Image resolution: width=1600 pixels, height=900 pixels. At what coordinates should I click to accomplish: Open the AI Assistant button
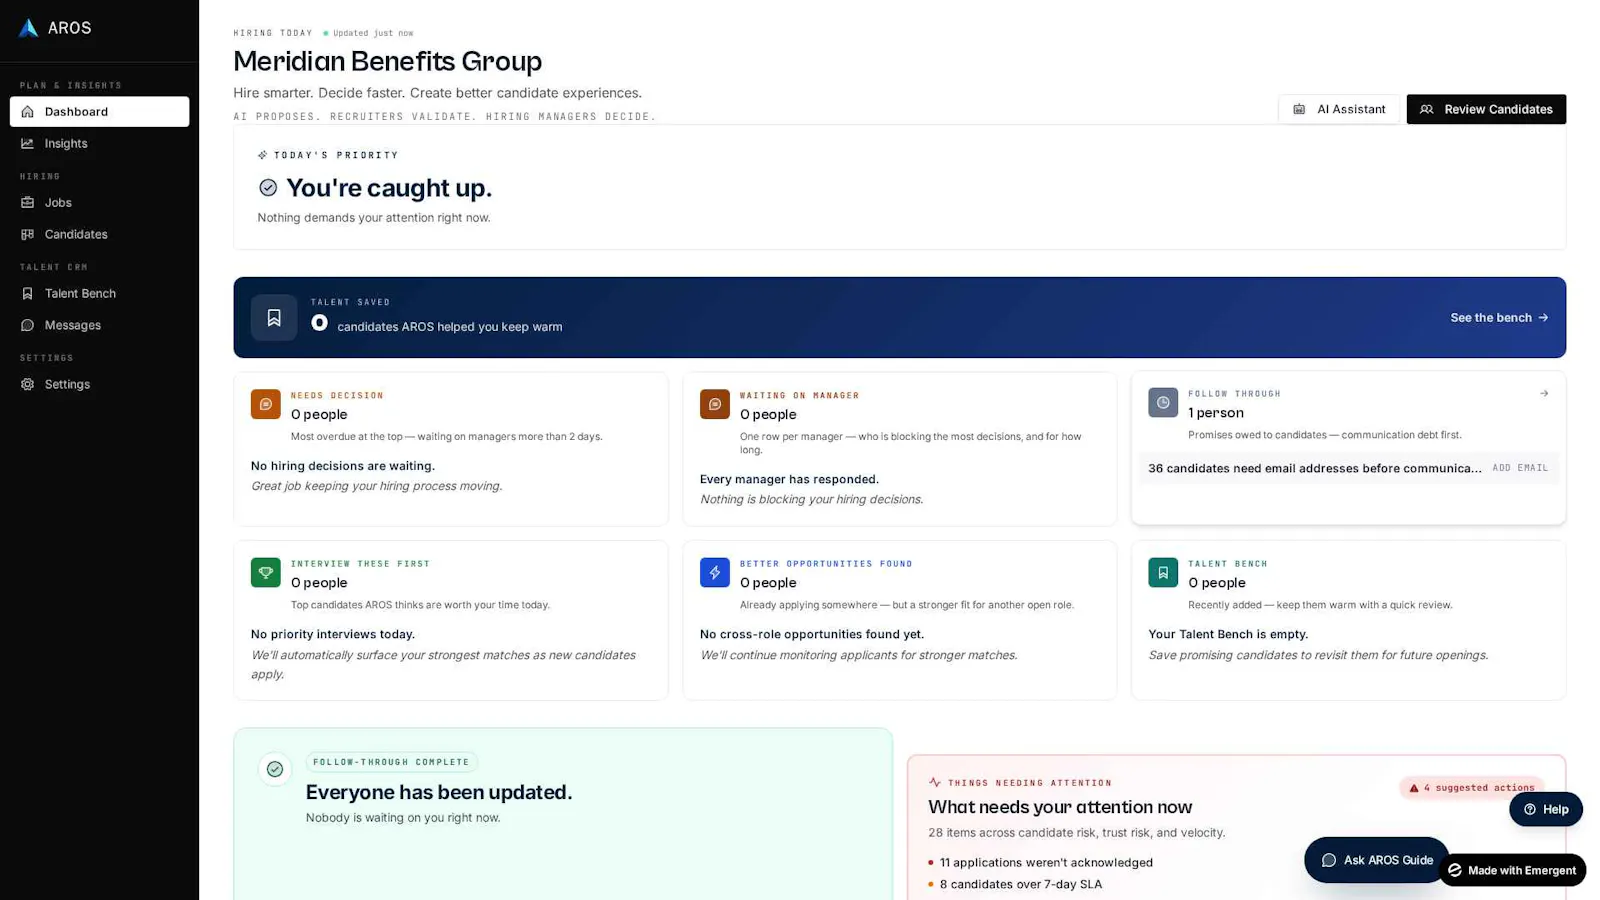point(1339,109)
